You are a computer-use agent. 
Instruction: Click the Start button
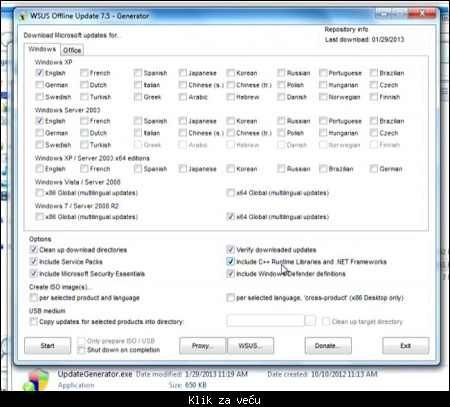pyautogui.click(x=48, y=346)
